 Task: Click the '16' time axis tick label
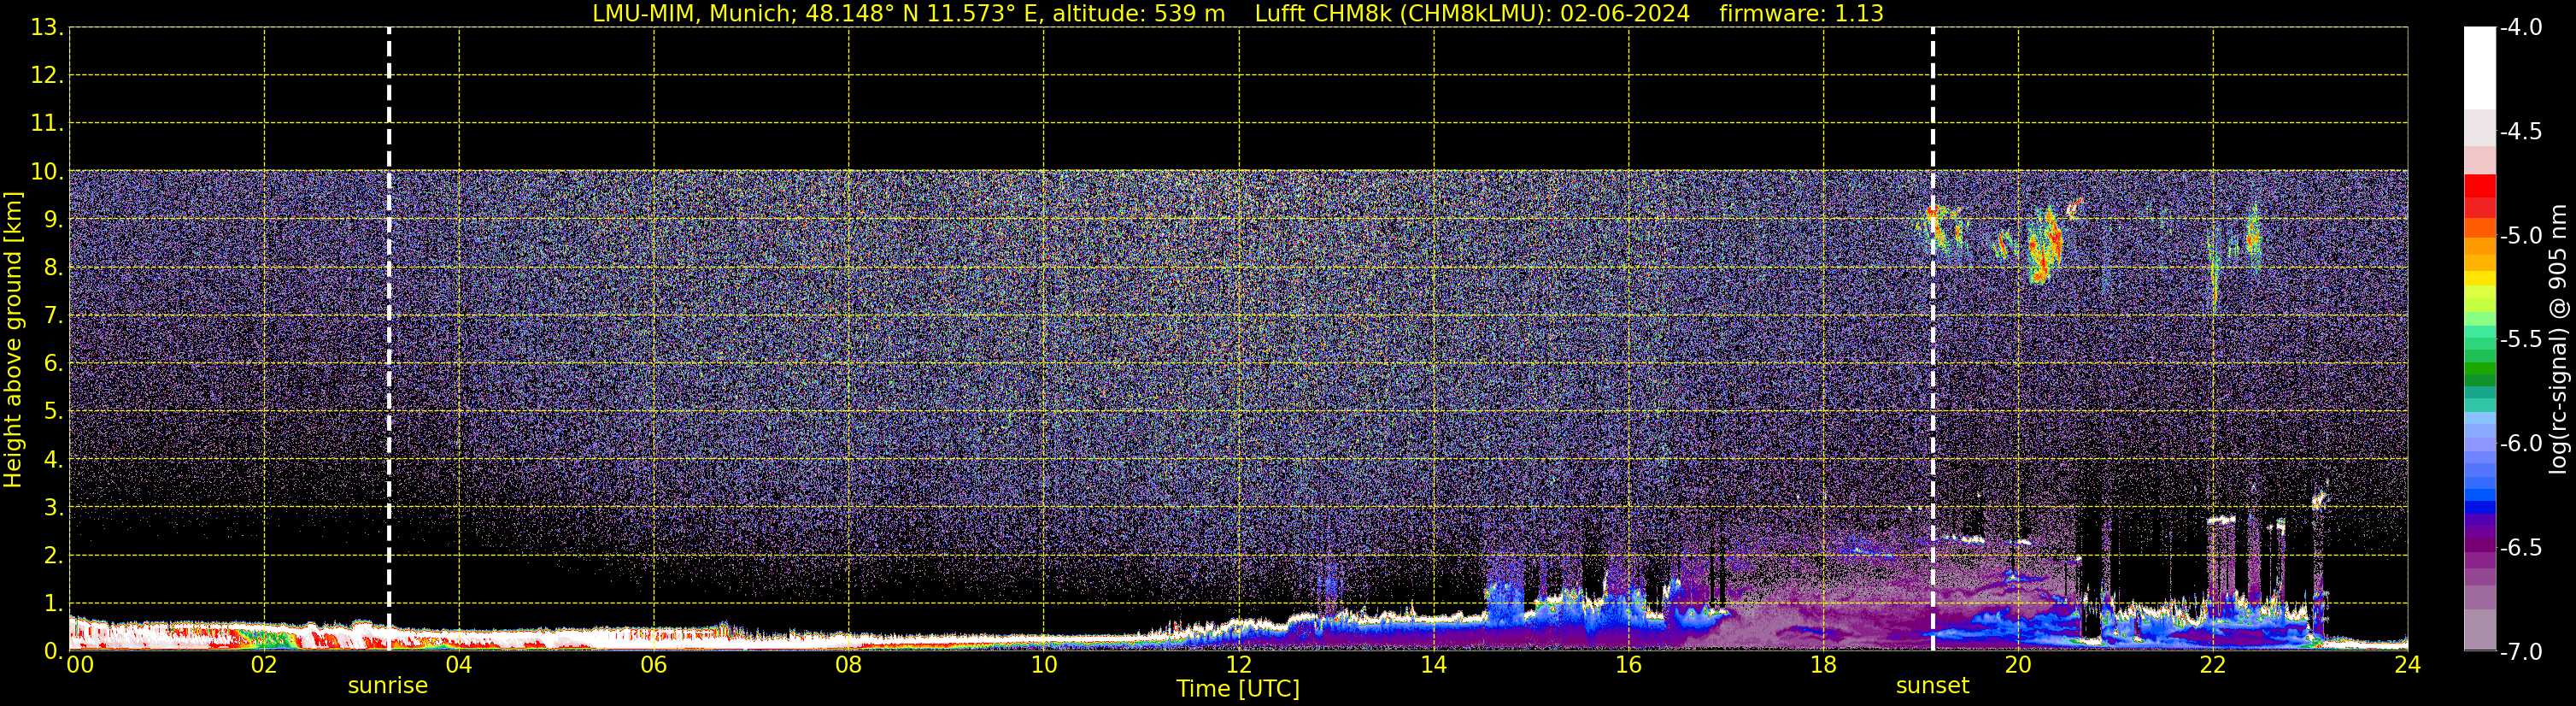pyautogui.click(x=1629, y=665)
